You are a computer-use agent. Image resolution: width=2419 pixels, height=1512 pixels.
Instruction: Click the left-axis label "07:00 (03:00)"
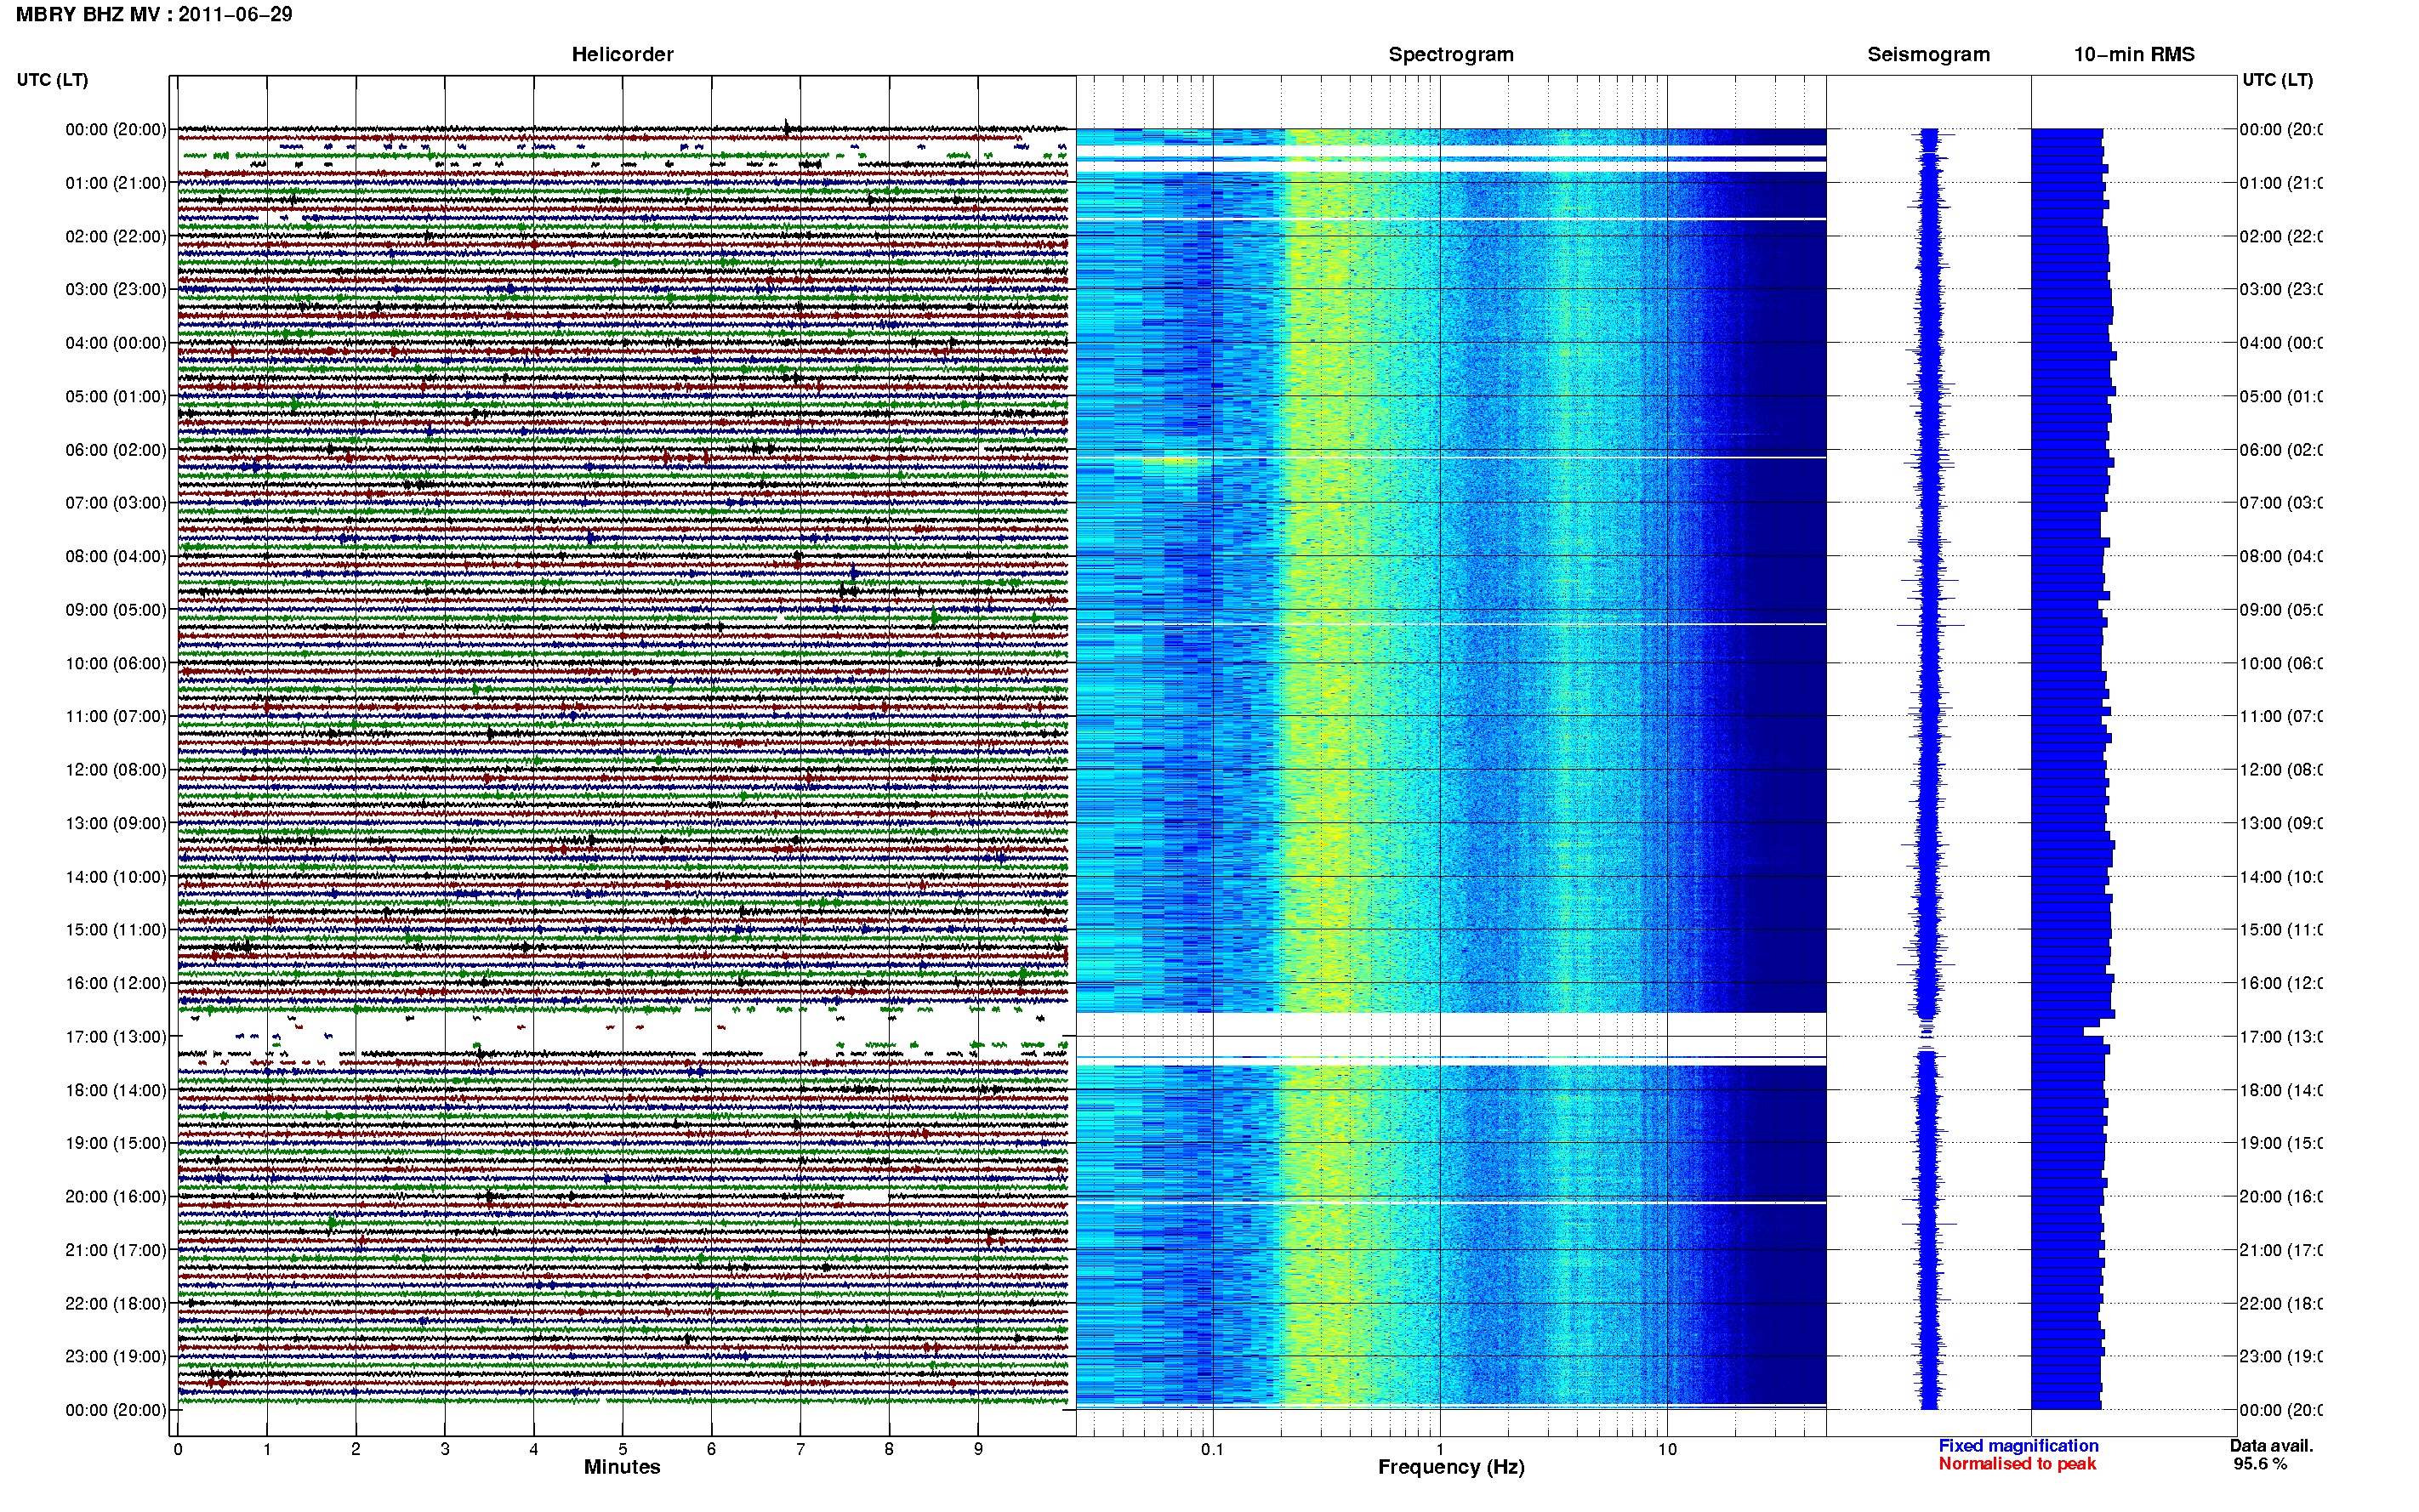[116, 503]
